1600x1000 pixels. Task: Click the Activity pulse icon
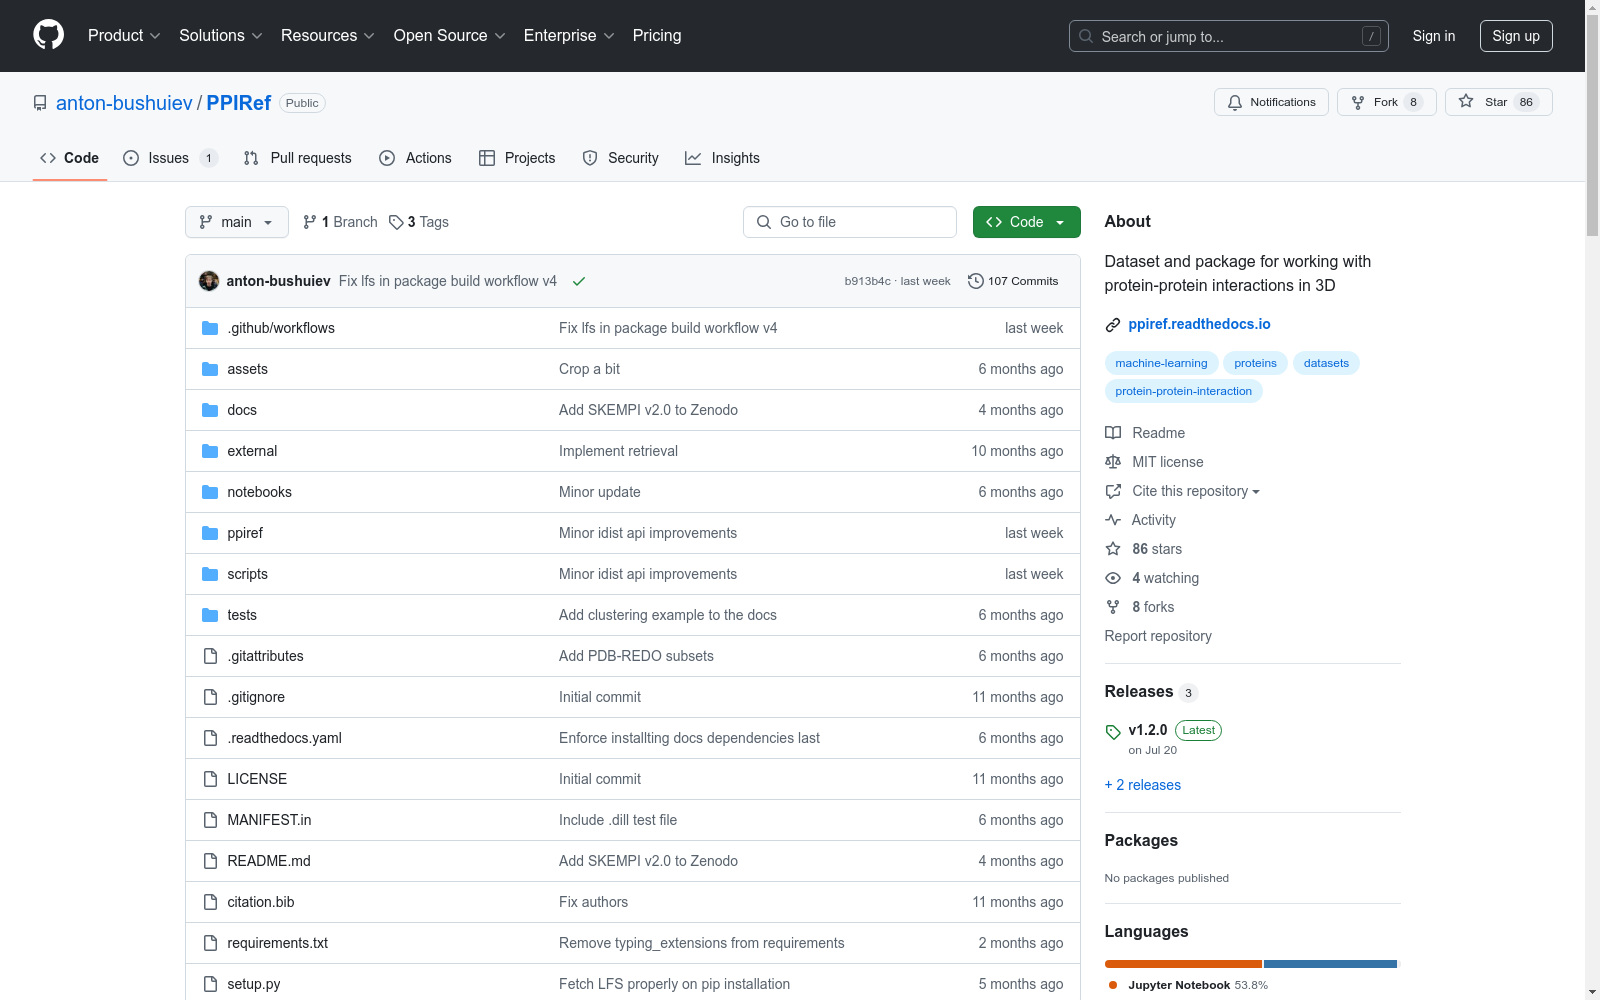[x=1113, y=520]
